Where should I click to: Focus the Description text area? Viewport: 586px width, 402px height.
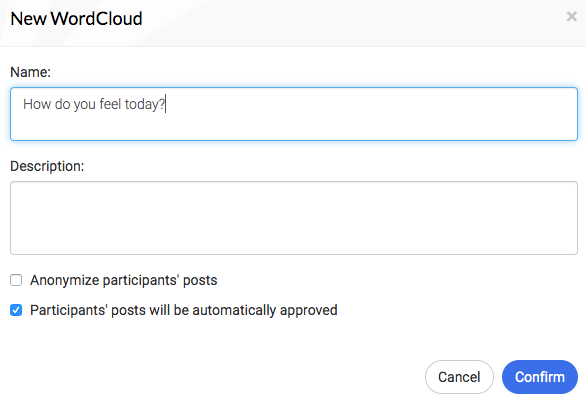[x=294, y=218]
